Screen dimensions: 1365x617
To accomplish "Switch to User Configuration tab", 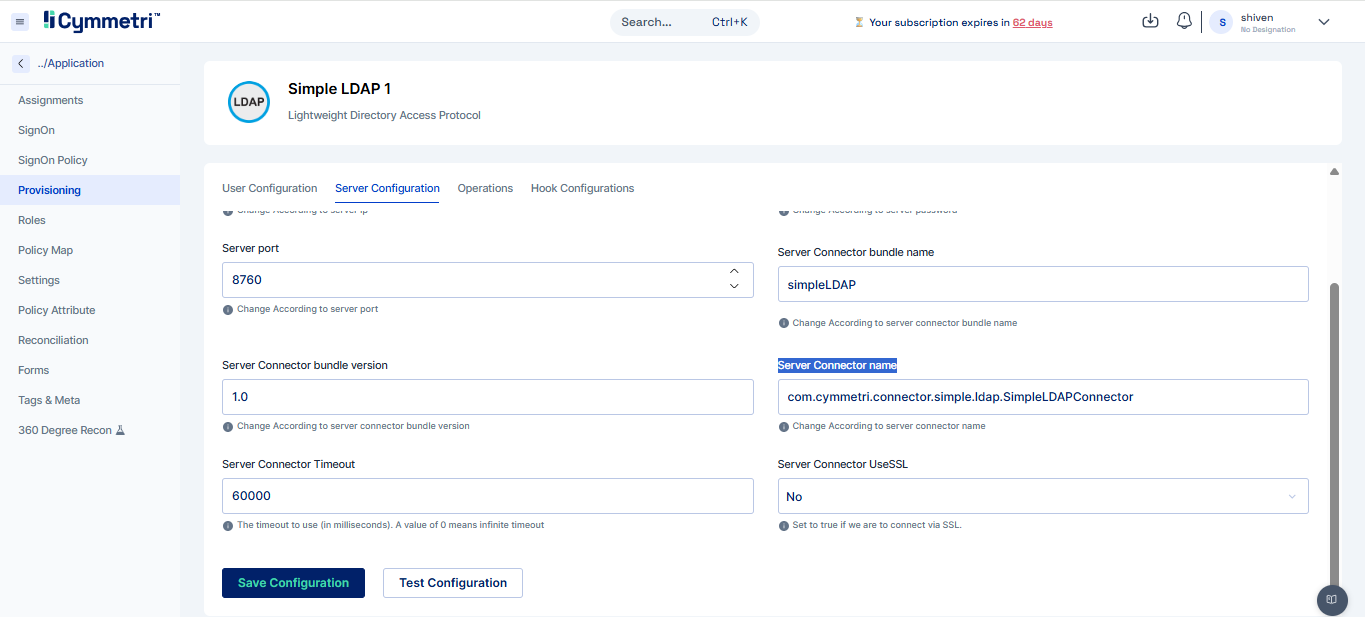I will 270,188.
